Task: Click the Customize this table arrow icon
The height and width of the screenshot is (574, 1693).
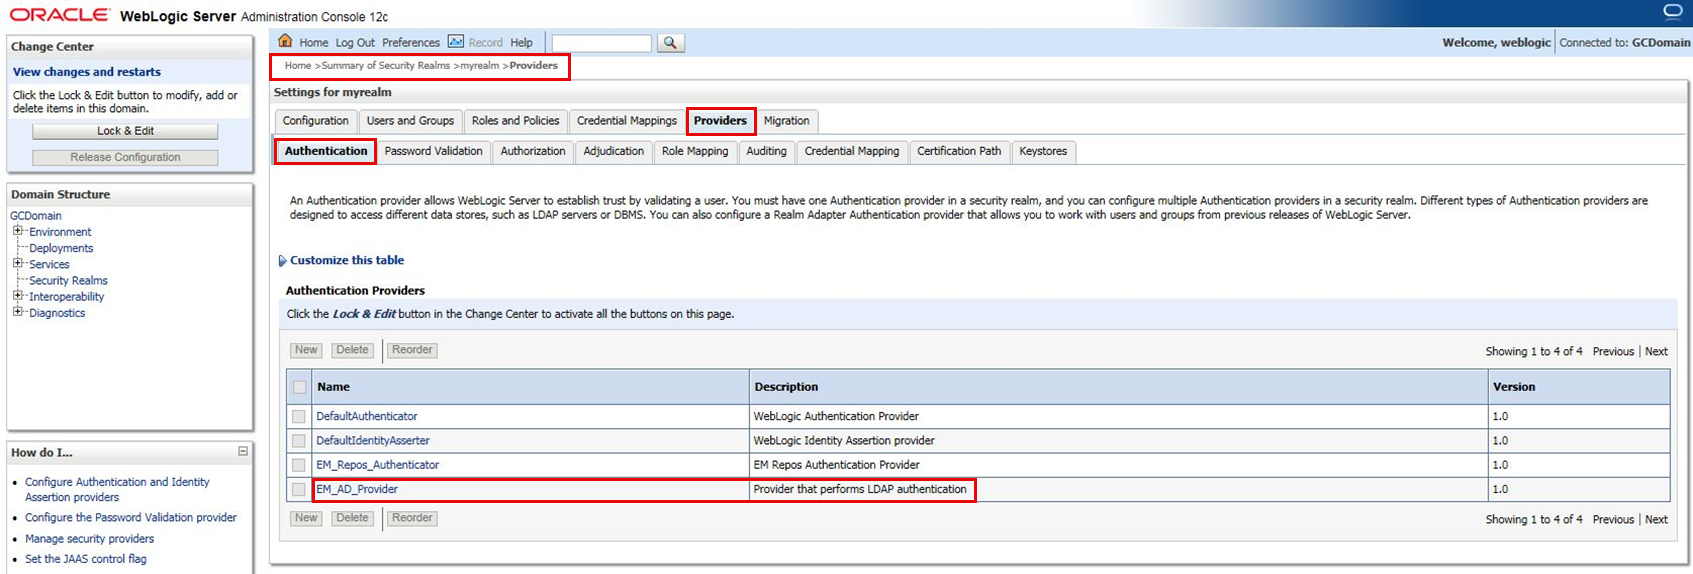Action: click(282, 261)
